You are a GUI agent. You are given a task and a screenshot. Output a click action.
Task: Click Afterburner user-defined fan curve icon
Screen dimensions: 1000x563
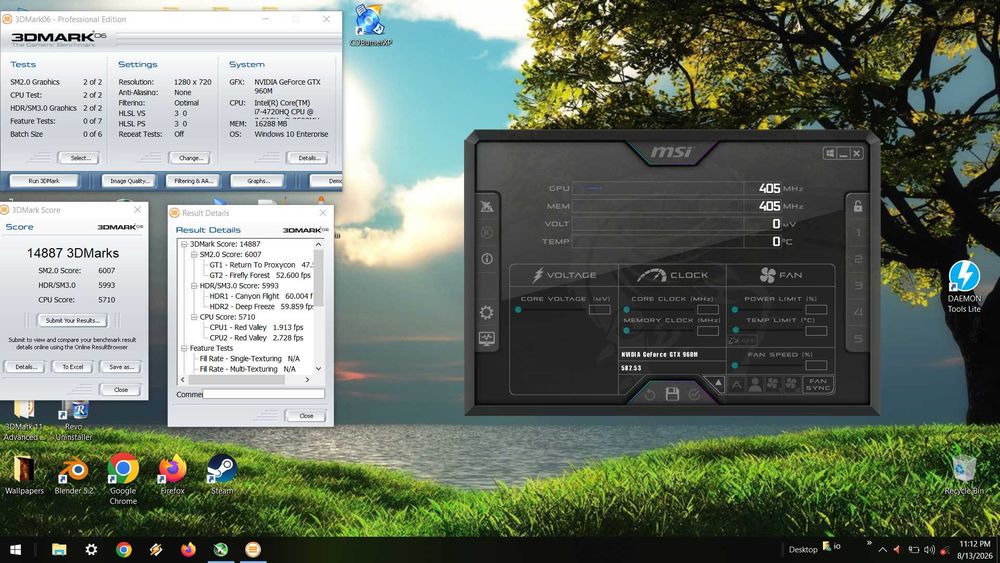[x=755, y=384]
